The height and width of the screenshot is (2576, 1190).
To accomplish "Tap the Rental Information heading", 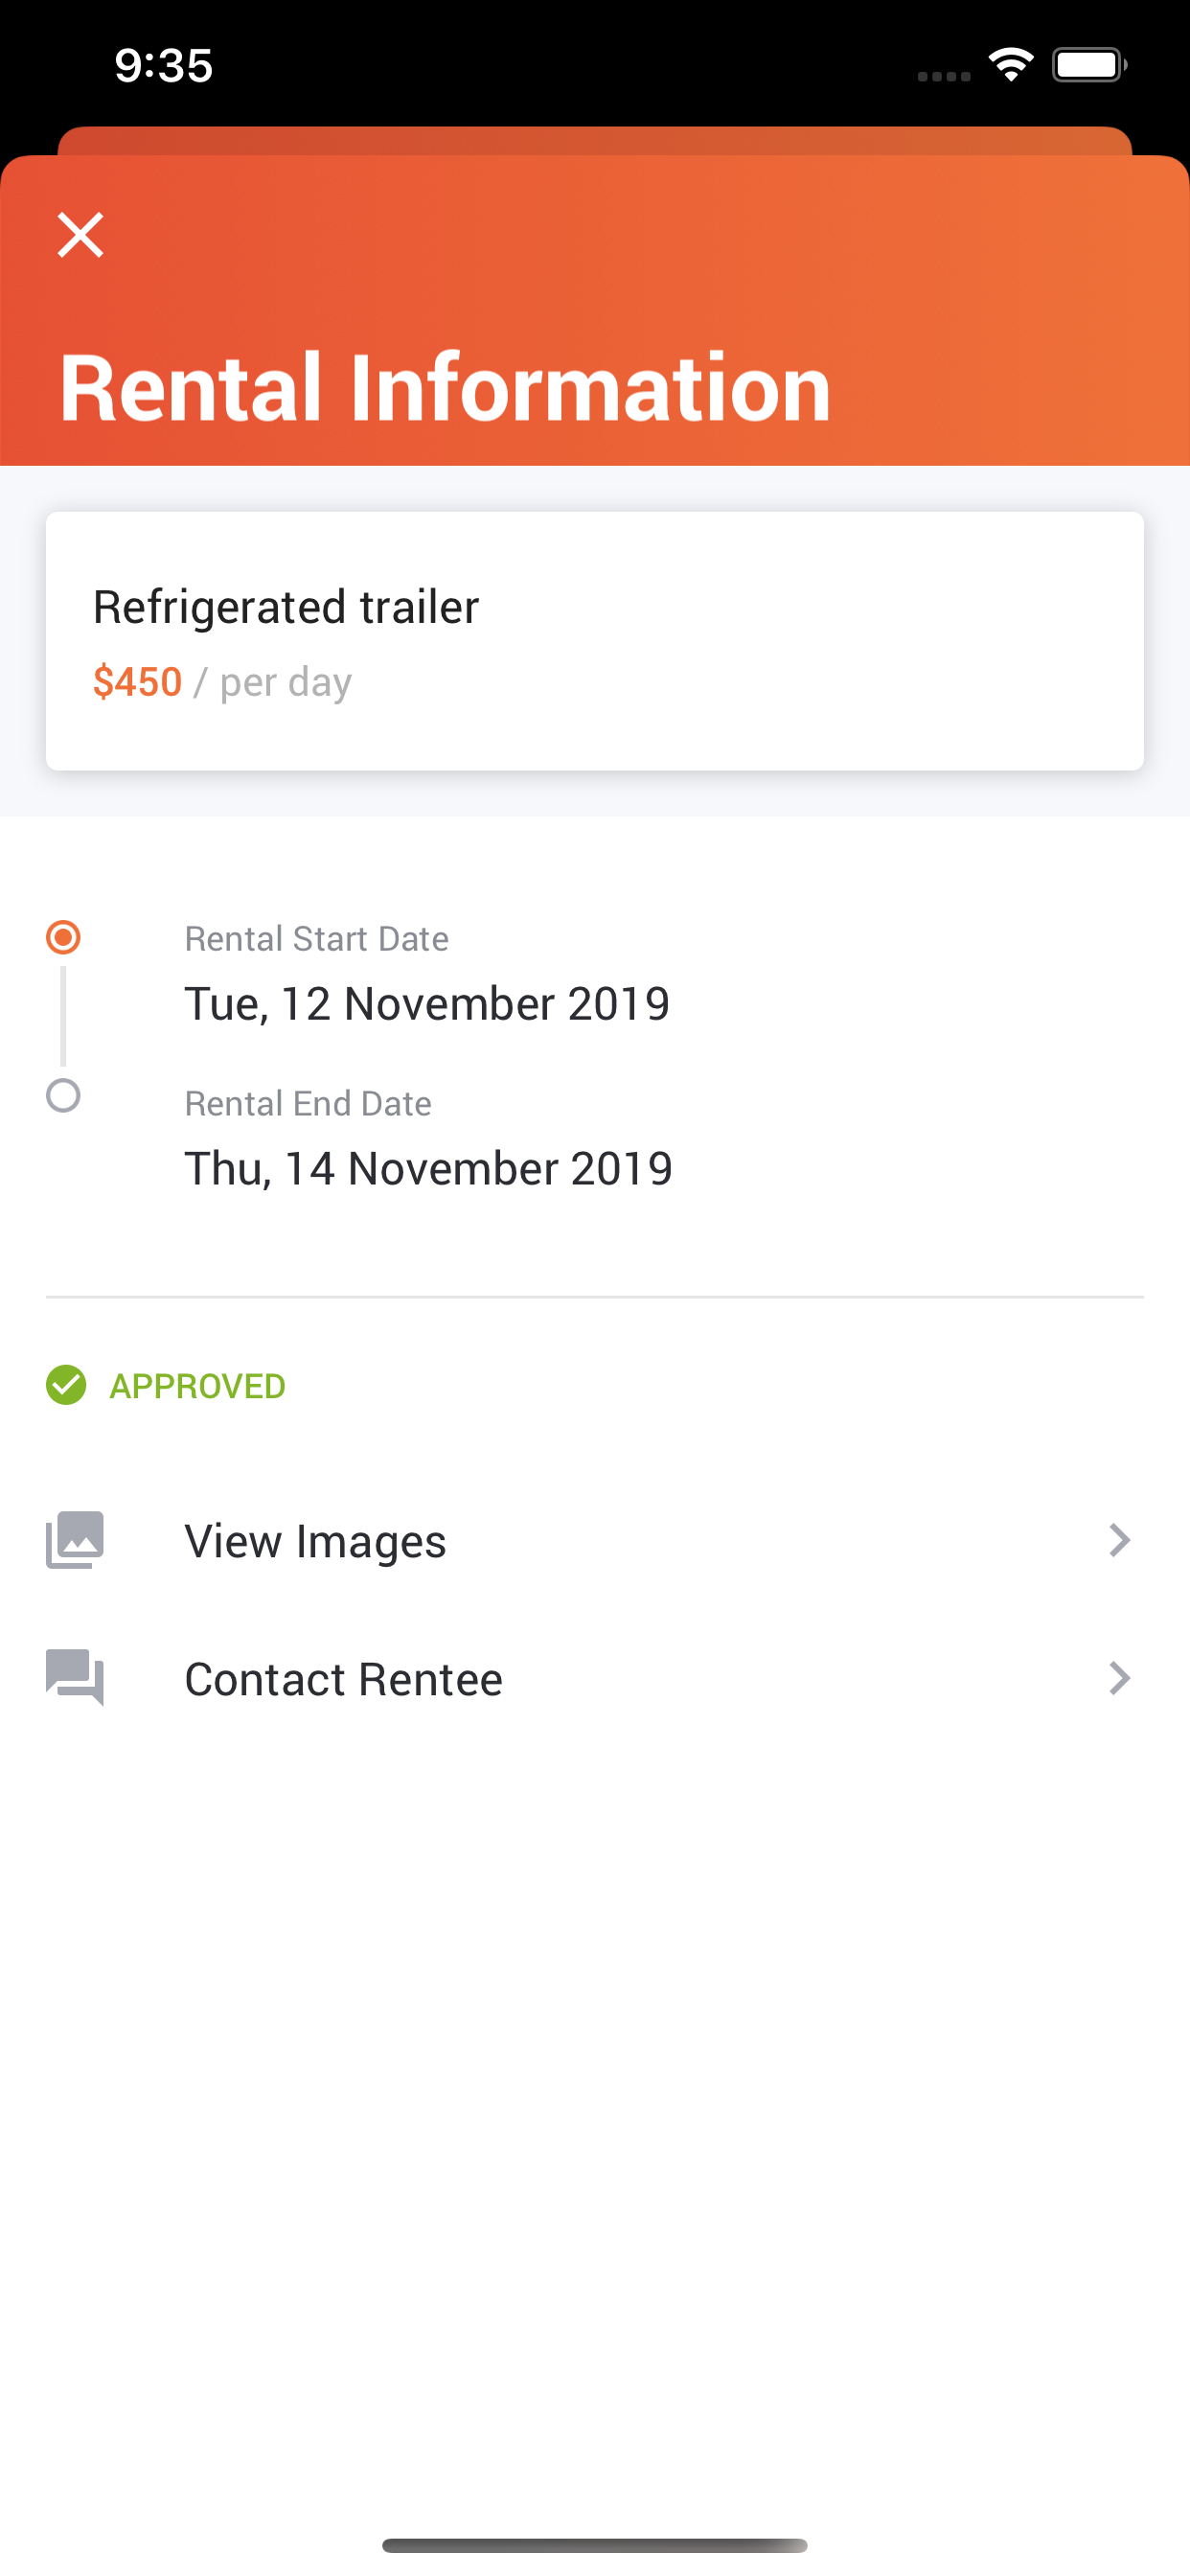I will coord(445,388).
